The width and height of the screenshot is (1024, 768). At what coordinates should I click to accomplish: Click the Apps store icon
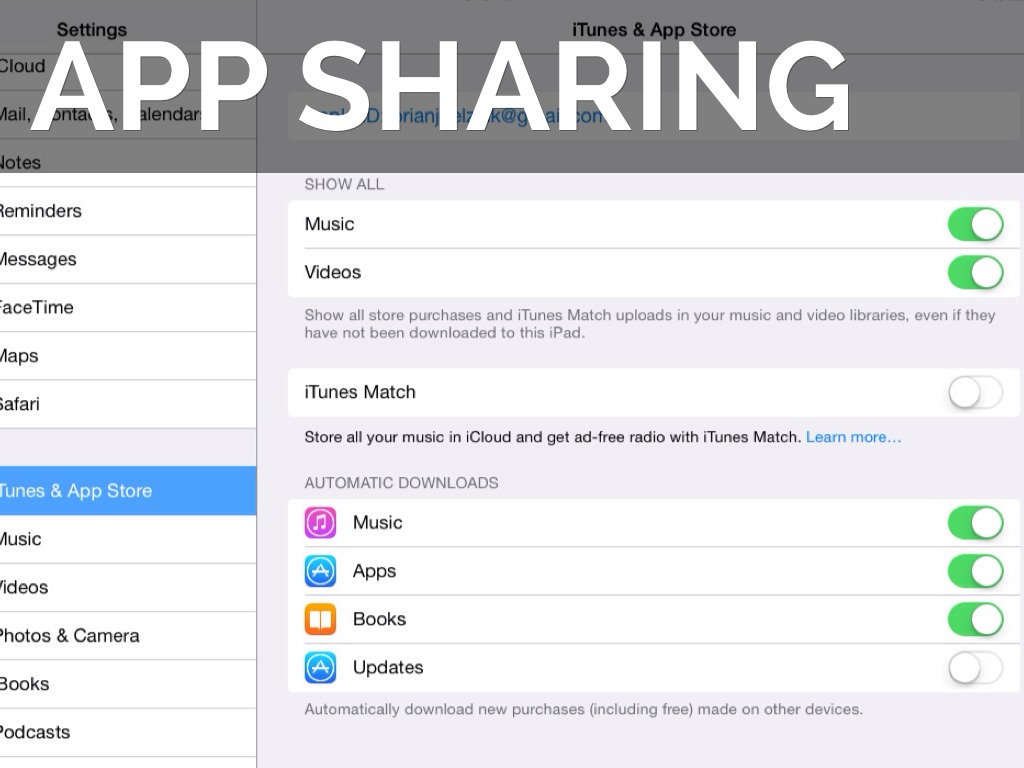tap(320, 571)
